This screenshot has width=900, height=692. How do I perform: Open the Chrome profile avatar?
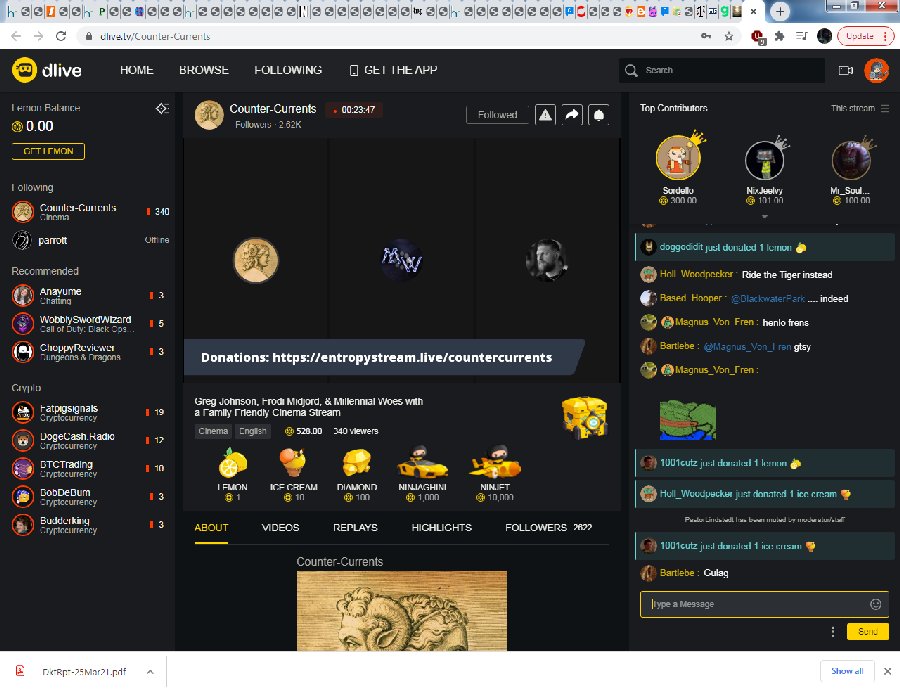pyautogui.click(x=824, y=36)
